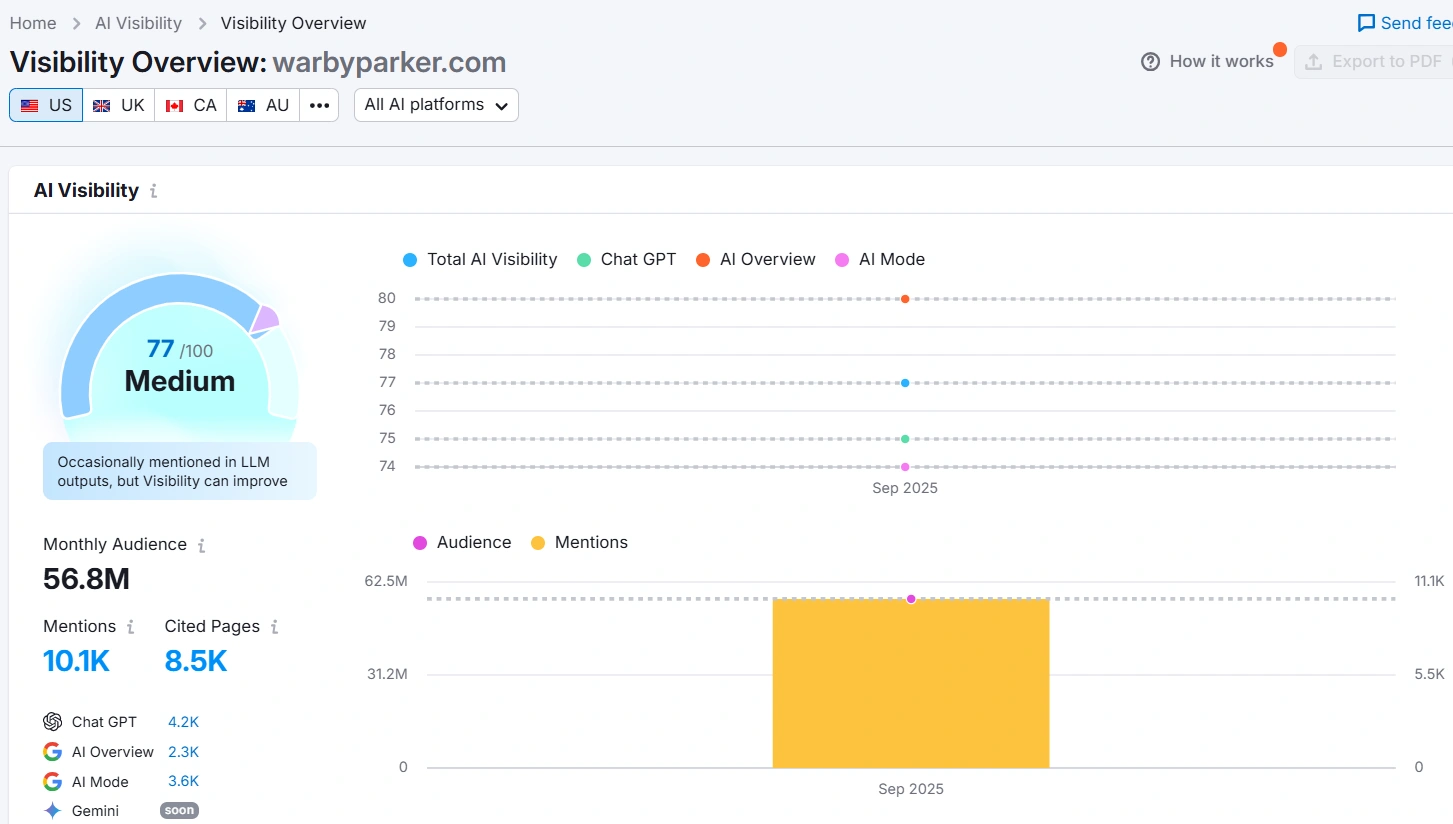Click the pink AI Mode data point

(905, 467)
